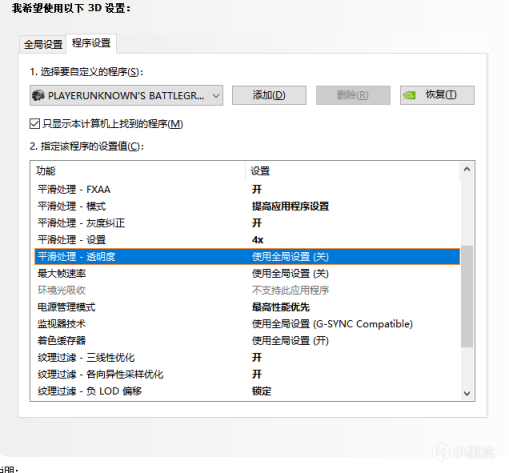
Task: Click the 使用全局设置 (关) value for 最大帧速率
Action: tap(290, 274)
